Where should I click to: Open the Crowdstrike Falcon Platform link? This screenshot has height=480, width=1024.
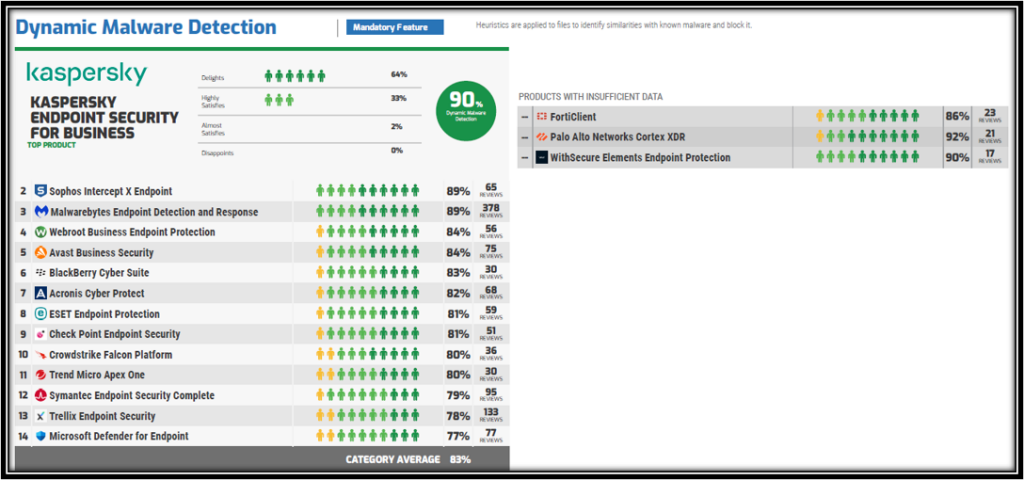pos(110,355)
